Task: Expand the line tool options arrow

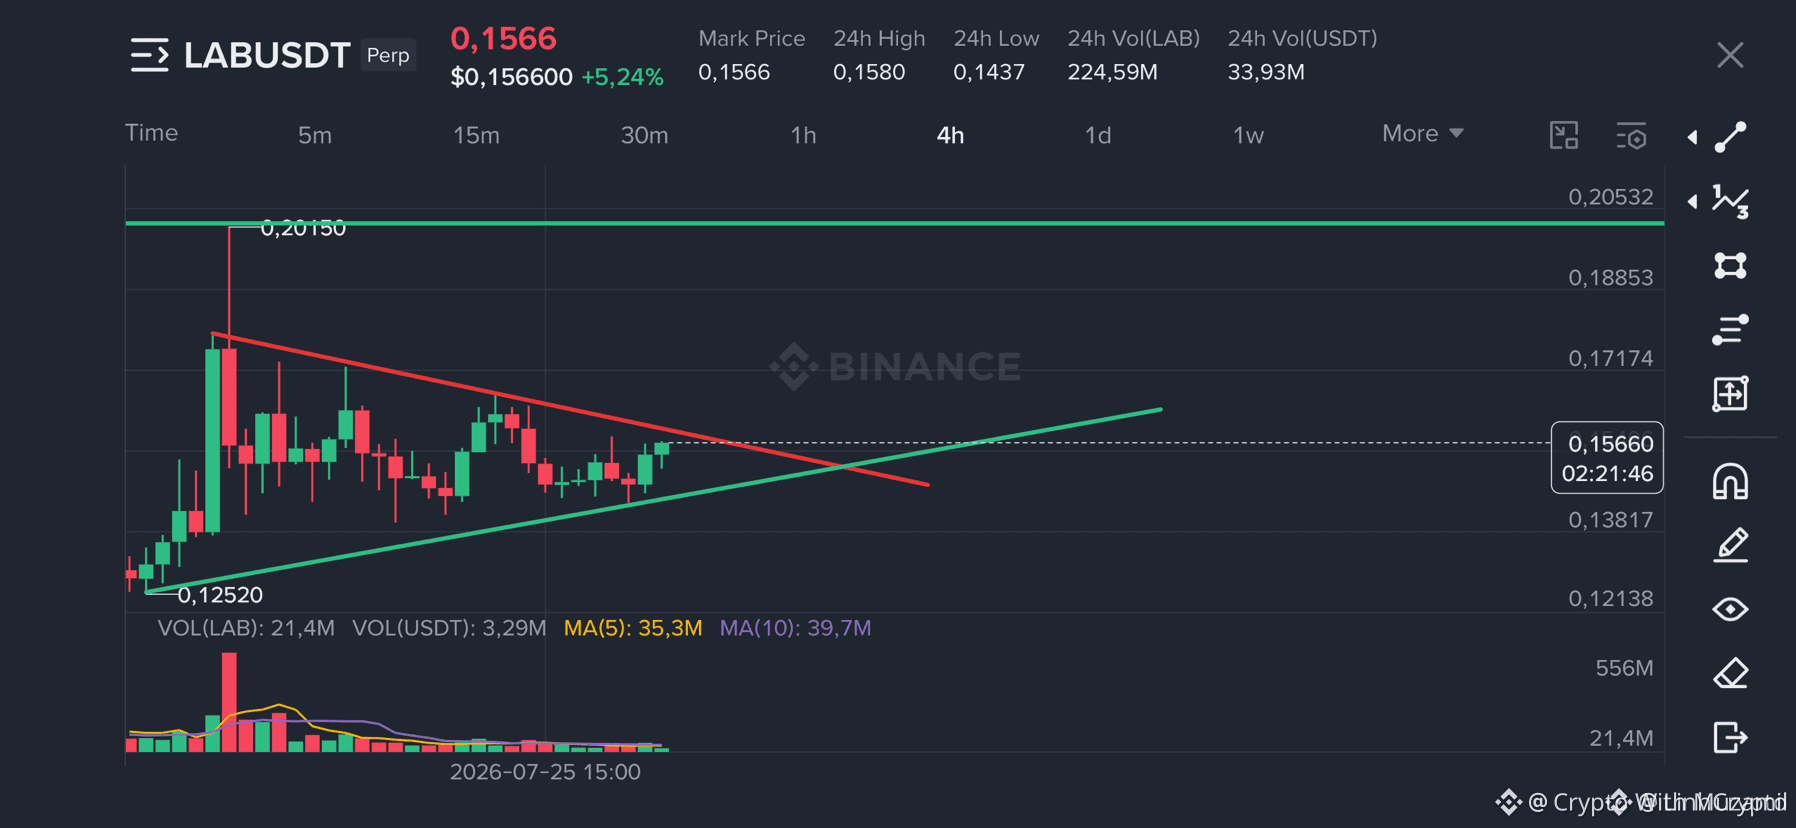Action: pos(1692,137)
